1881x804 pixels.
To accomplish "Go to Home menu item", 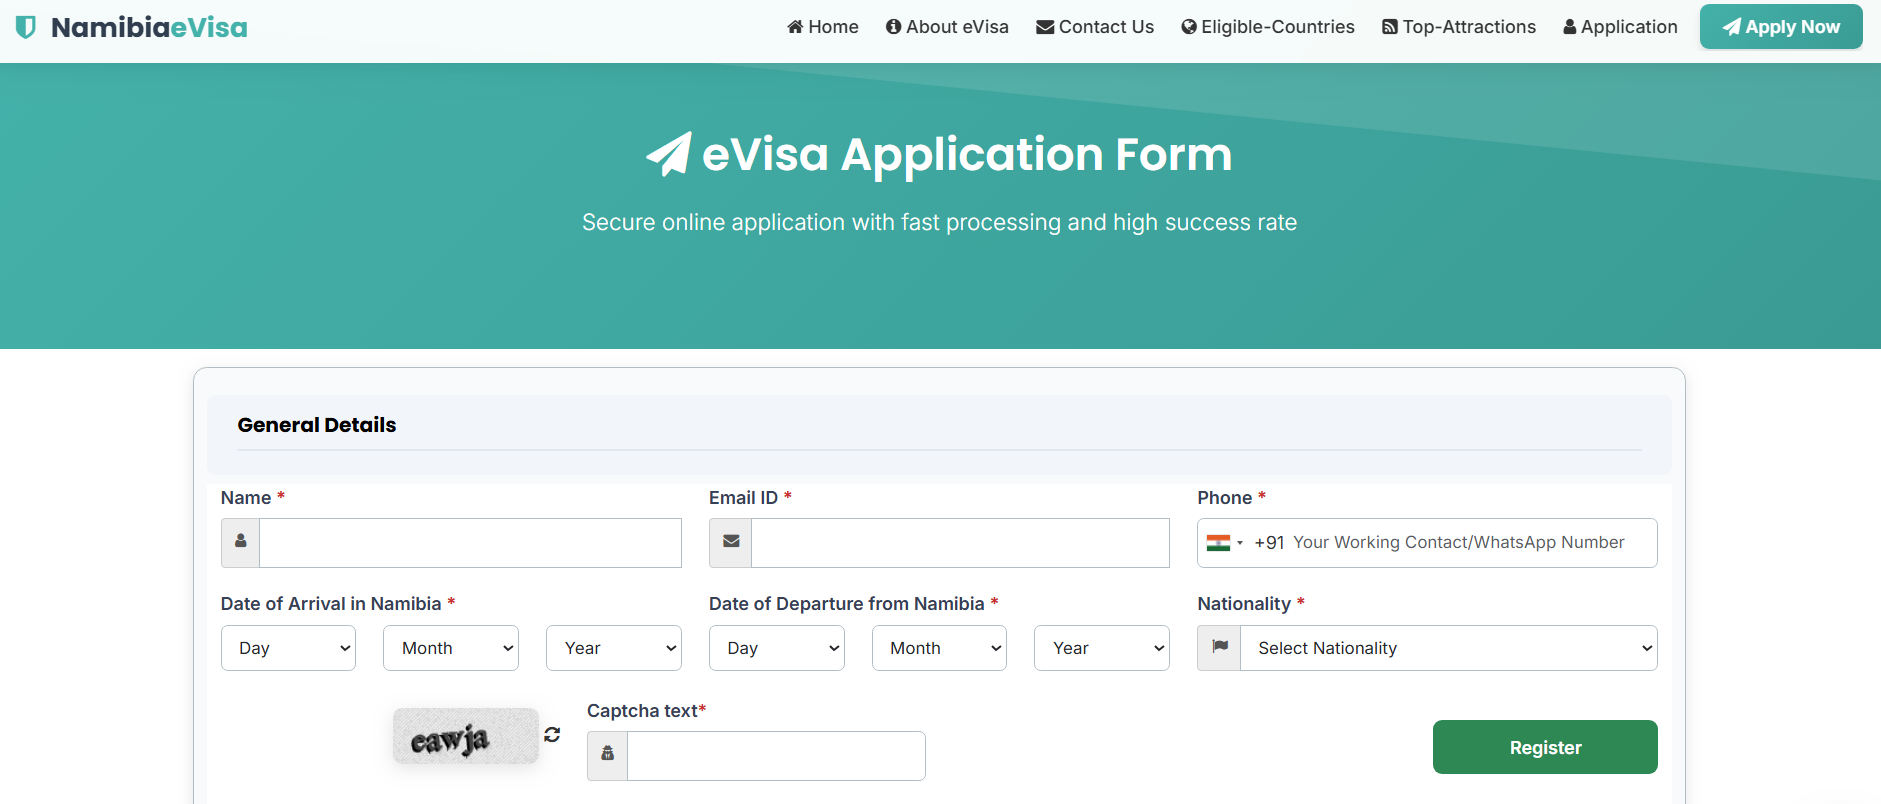I will point(823,27).
